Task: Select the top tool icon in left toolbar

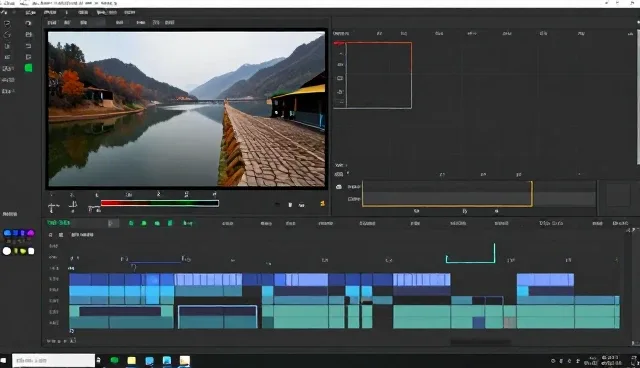Action: pos(7,24)
